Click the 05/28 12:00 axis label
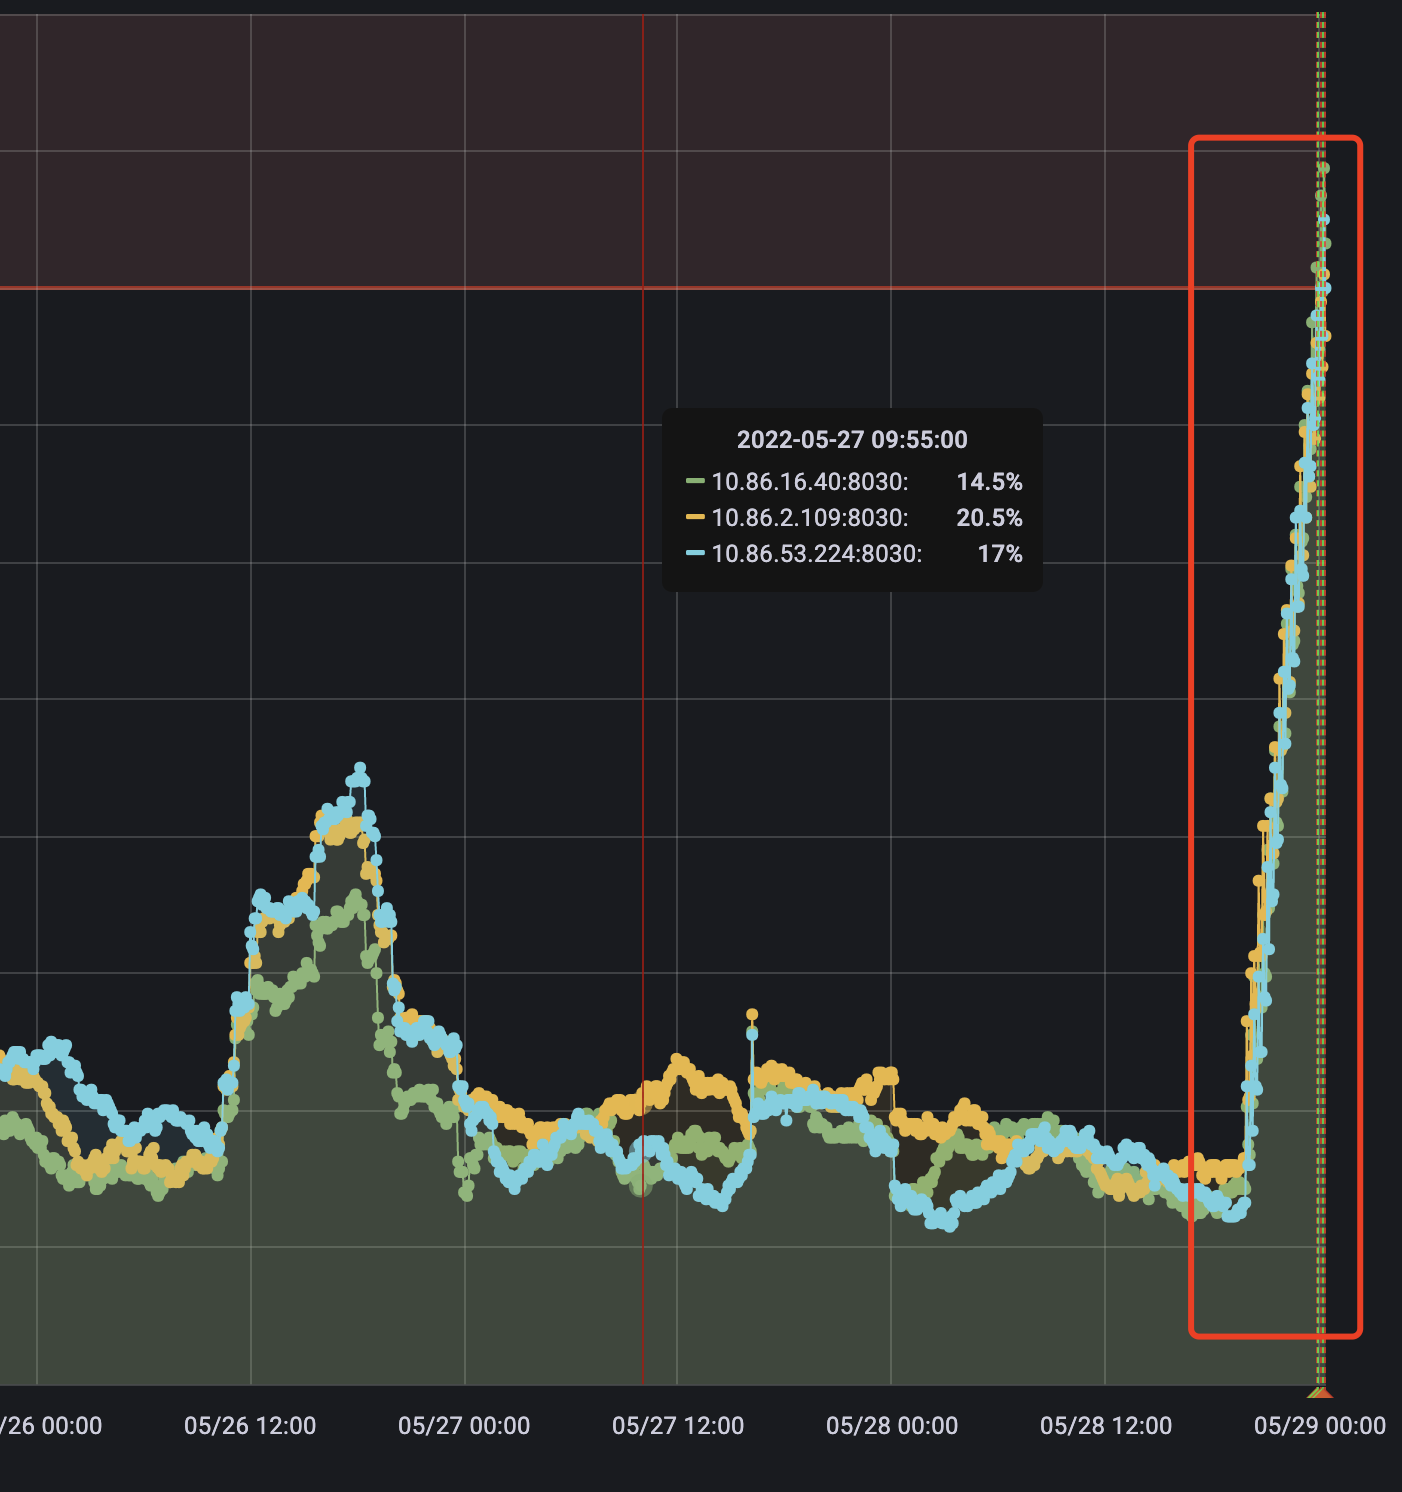The width and height of the screenshot is (1402, 1492). click(x=1106, y=1426)
